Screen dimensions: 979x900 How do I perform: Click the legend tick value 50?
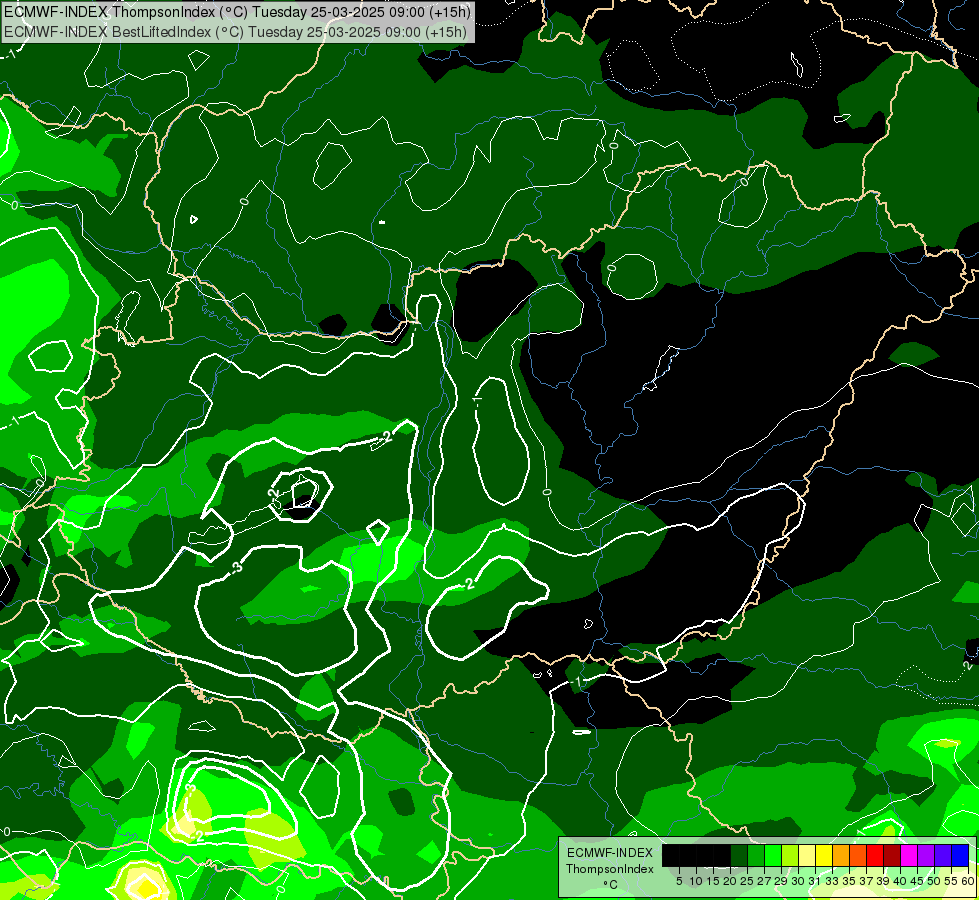coord(935,881)
